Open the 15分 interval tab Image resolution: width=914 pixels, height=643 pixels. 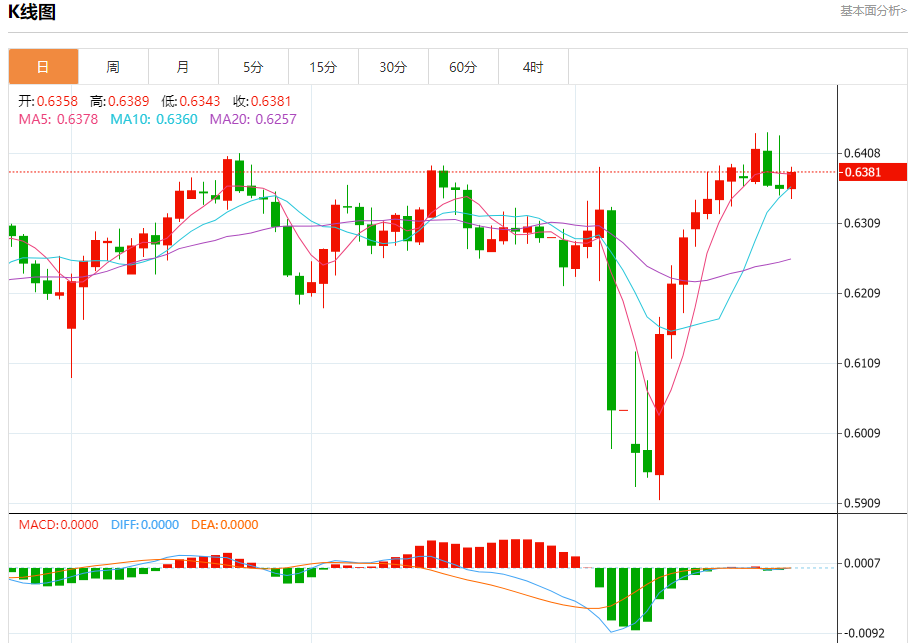coord(323,67)
